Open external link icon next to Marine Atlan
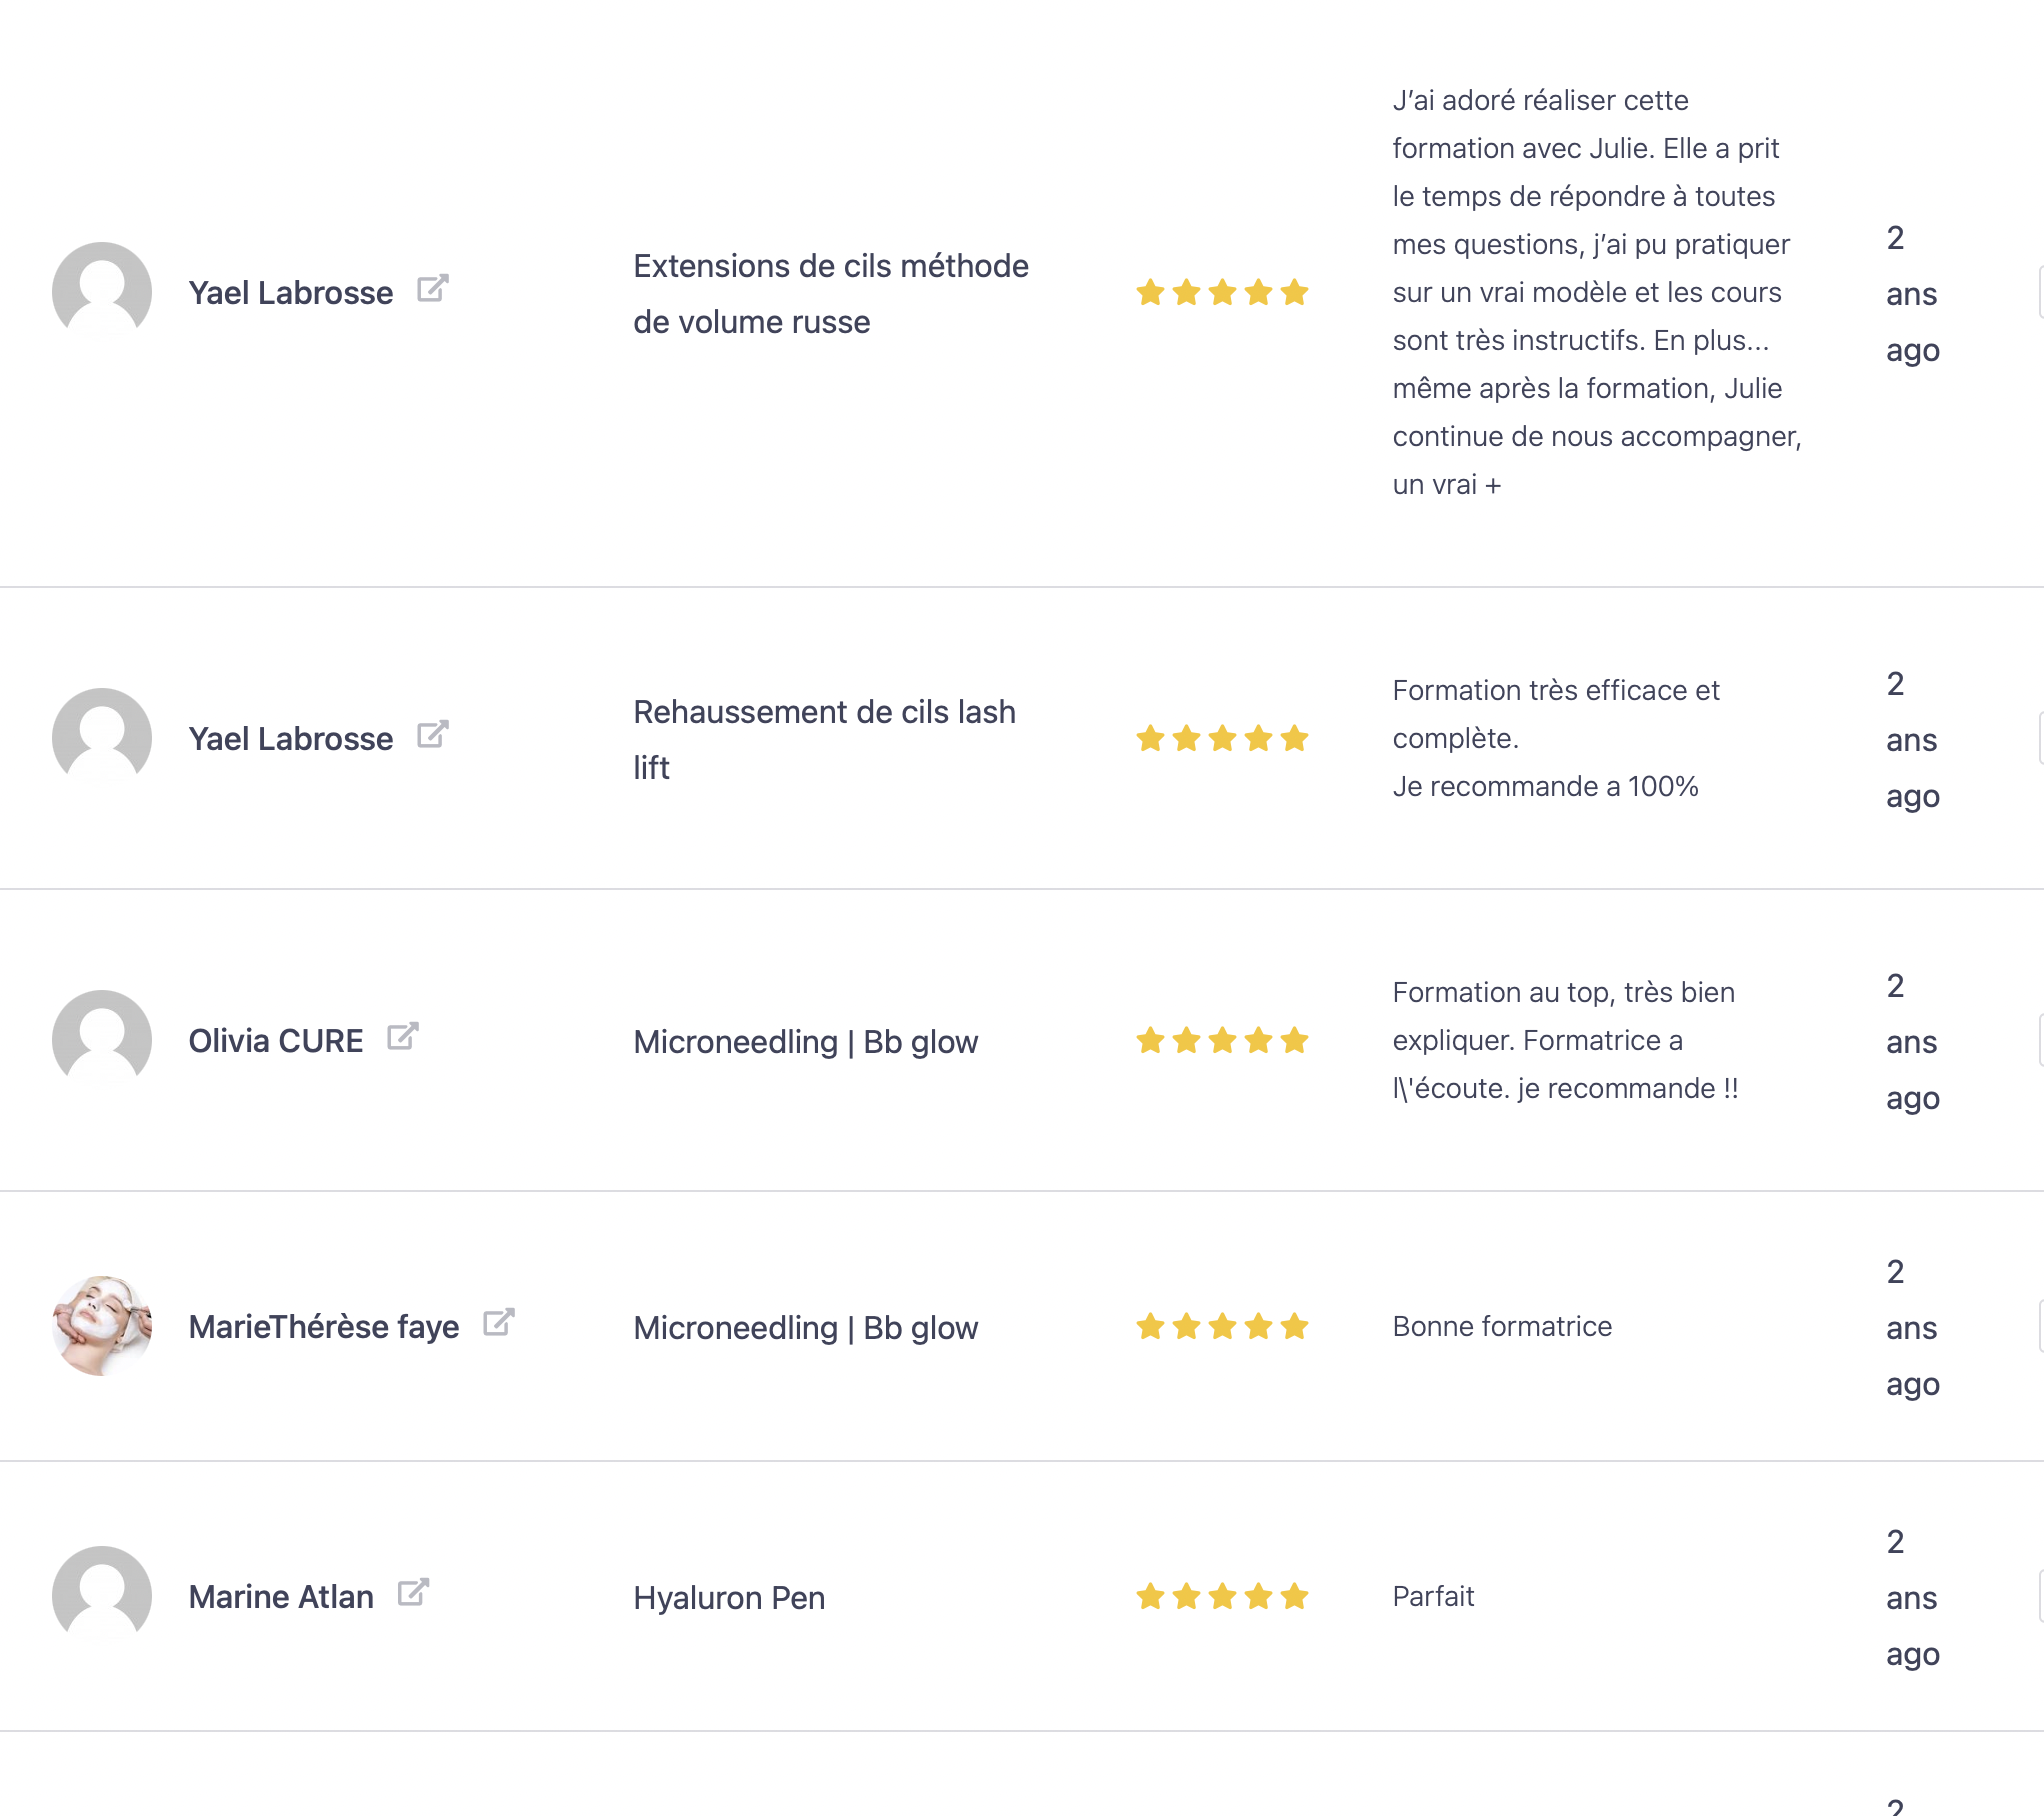Viewport: 2044px width, 1816px height. 413,1593
